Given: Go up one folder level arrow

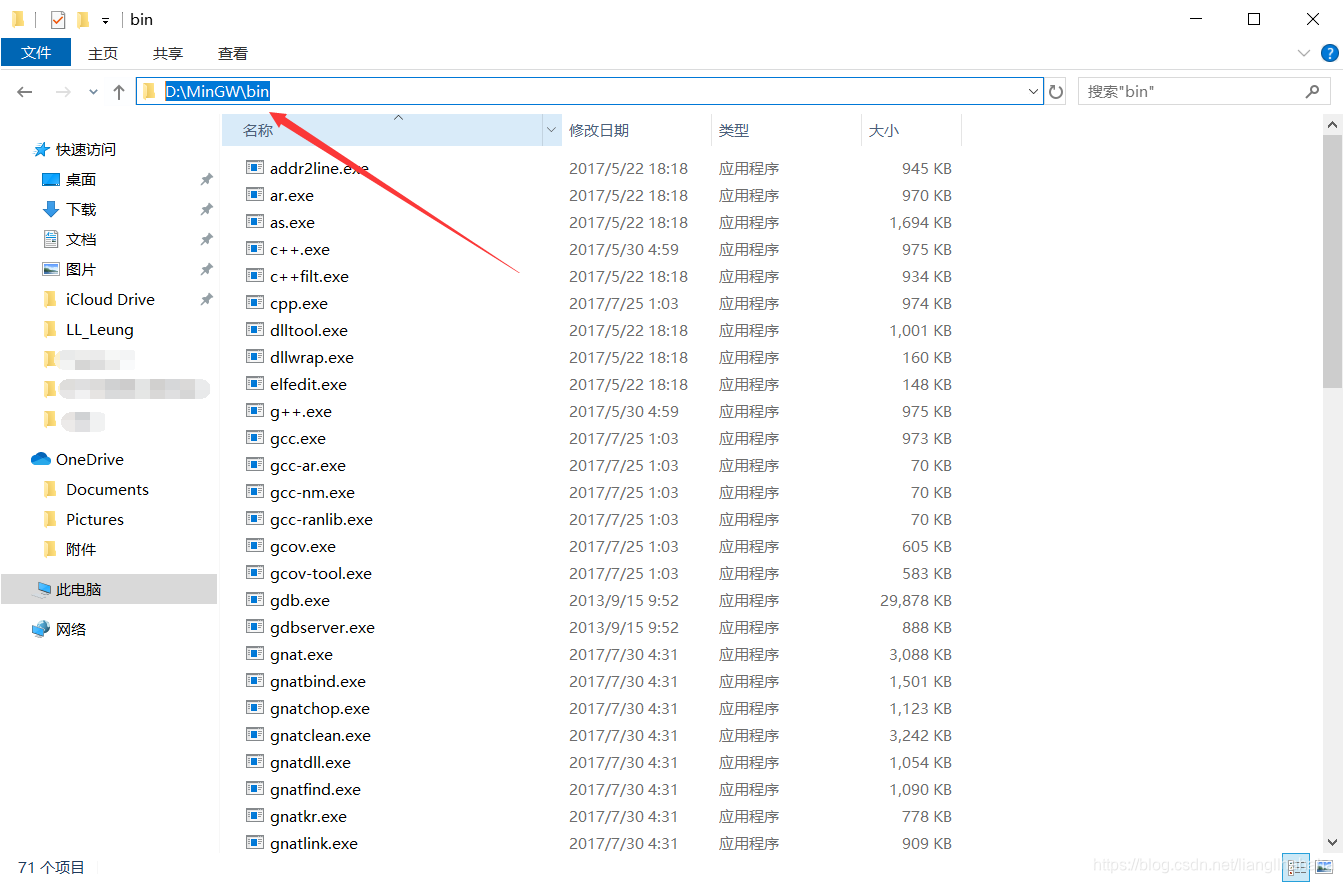Looking at the screenshot, I should tap(119, 92).
